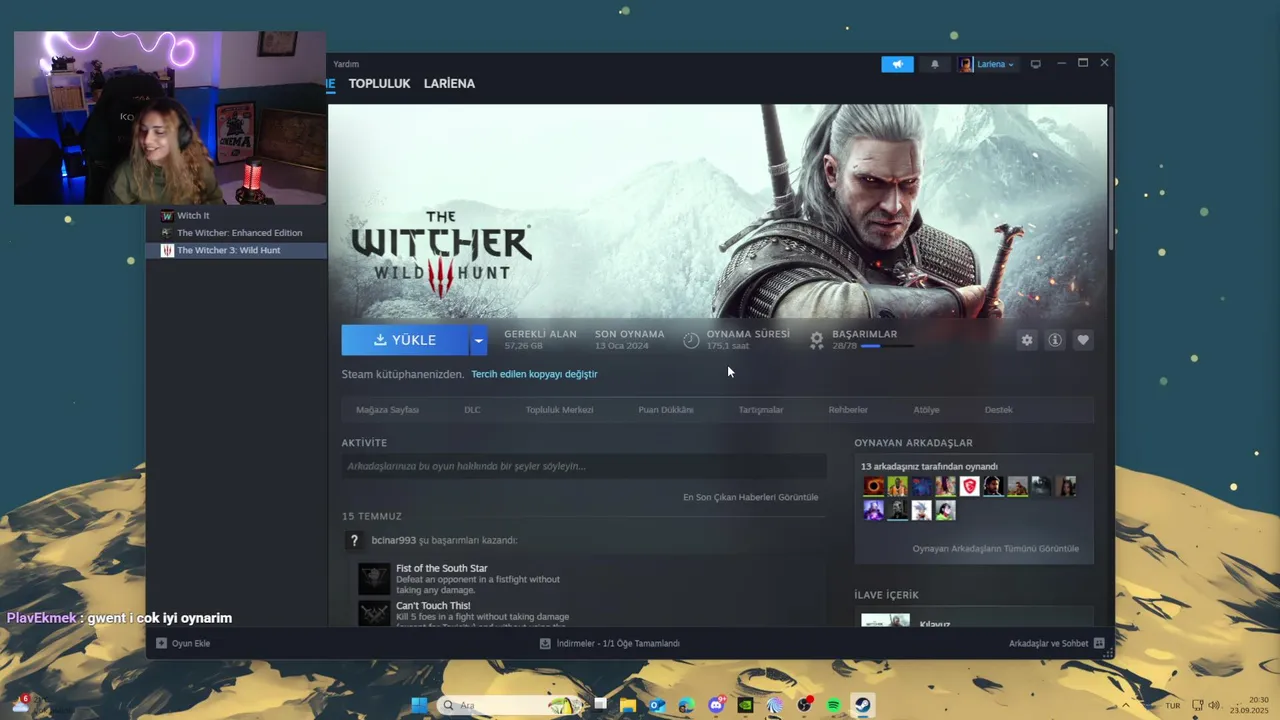Screen dimensions: 1280x720
Task: Click the Oynama Süresi clock icon
Action: 691,340
